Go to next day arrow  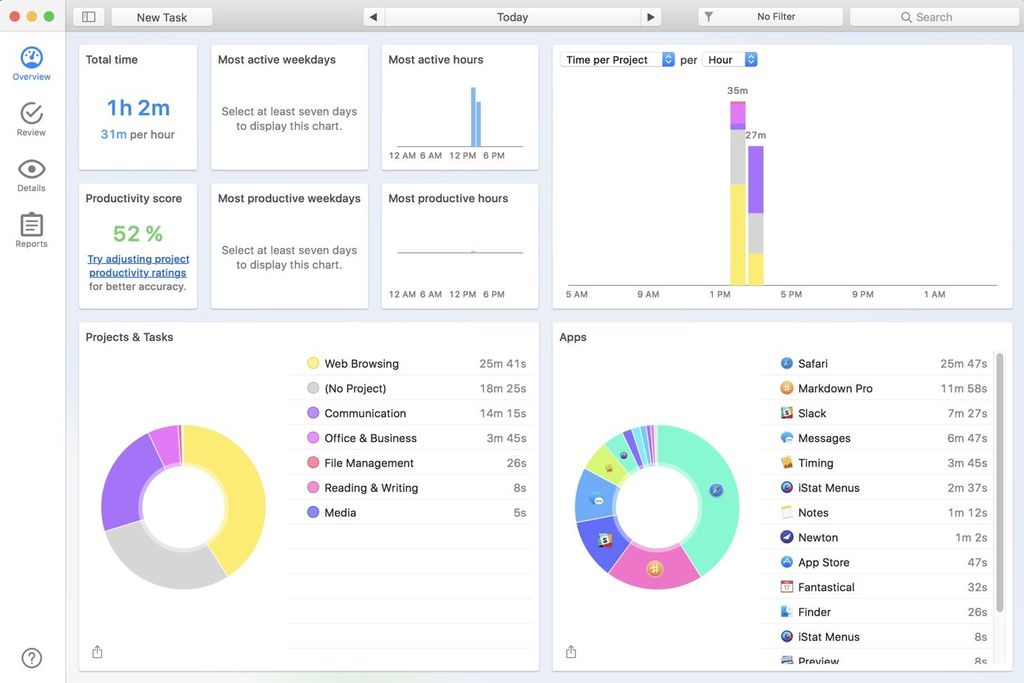click(650, 17)
